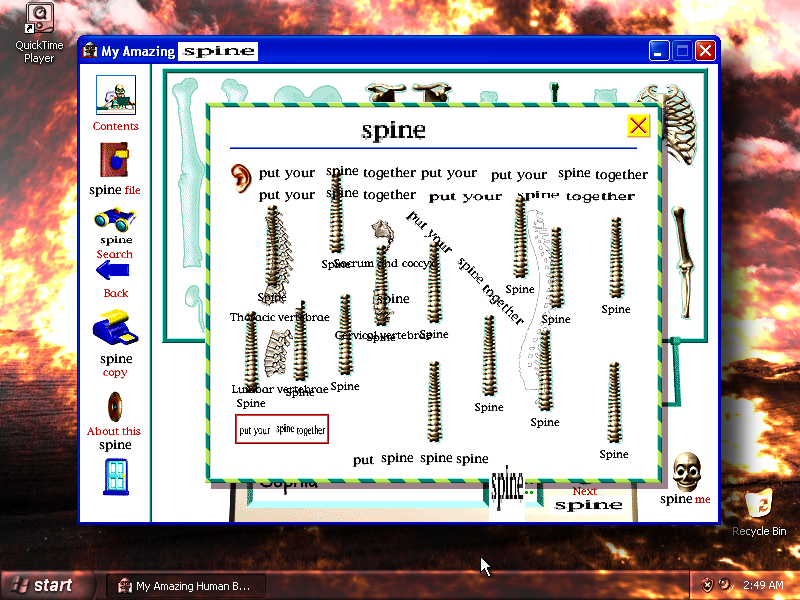The height and width of the screenshot is (600, 800).
Task: Select the Cervical vertebrae label
Action: (383, 335)
